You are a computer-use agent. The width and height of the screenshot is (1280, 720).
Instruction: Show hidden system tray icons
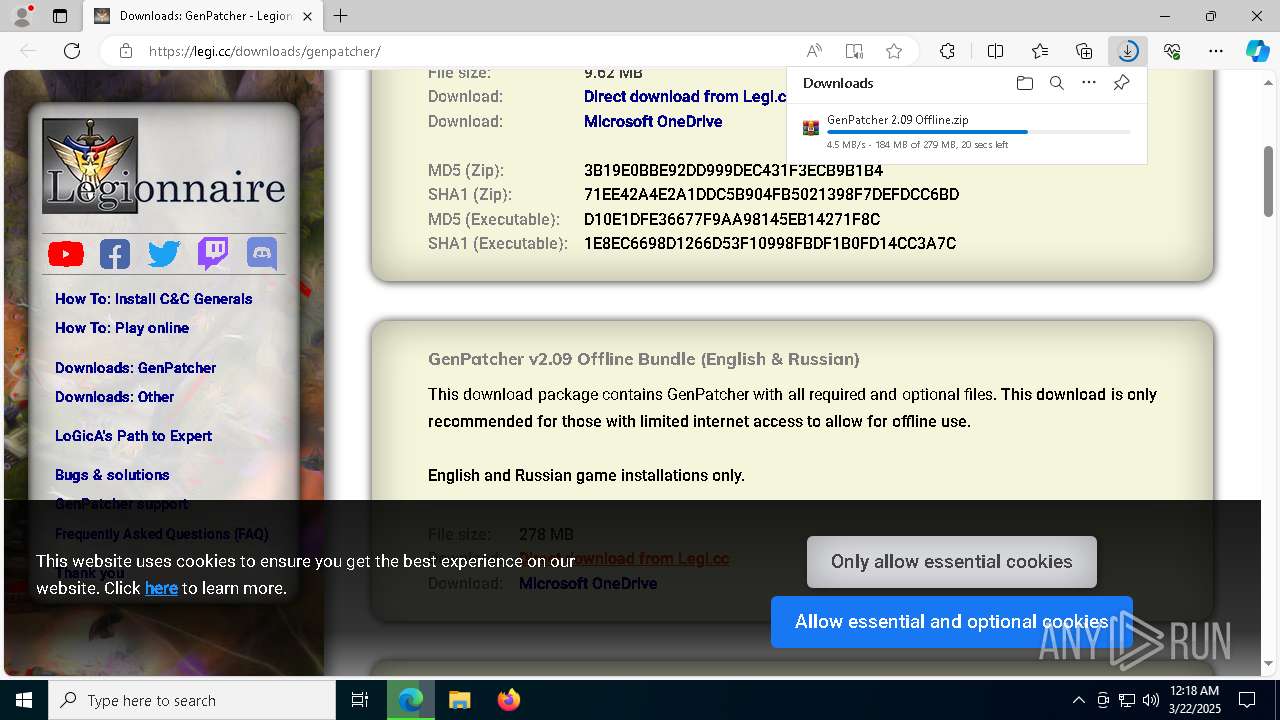tap(1078, 700)
